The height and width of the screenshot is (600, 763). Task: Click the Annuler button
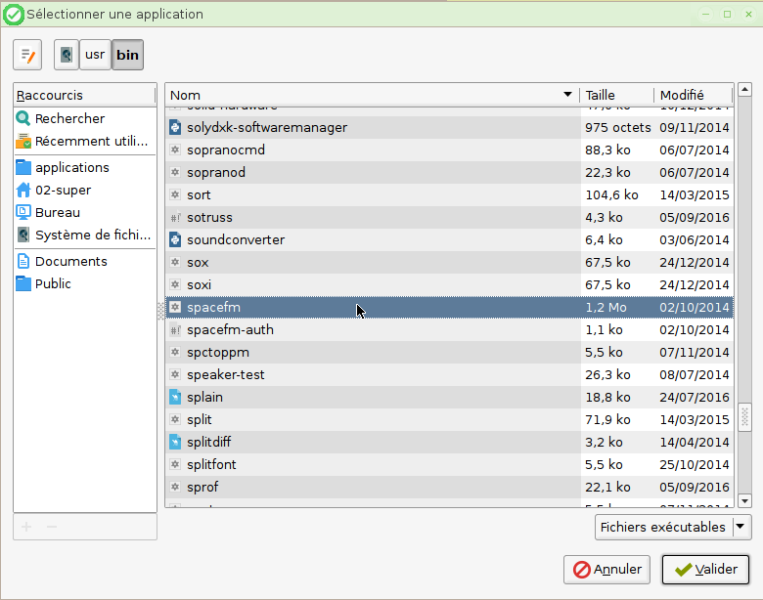(607, 569)
